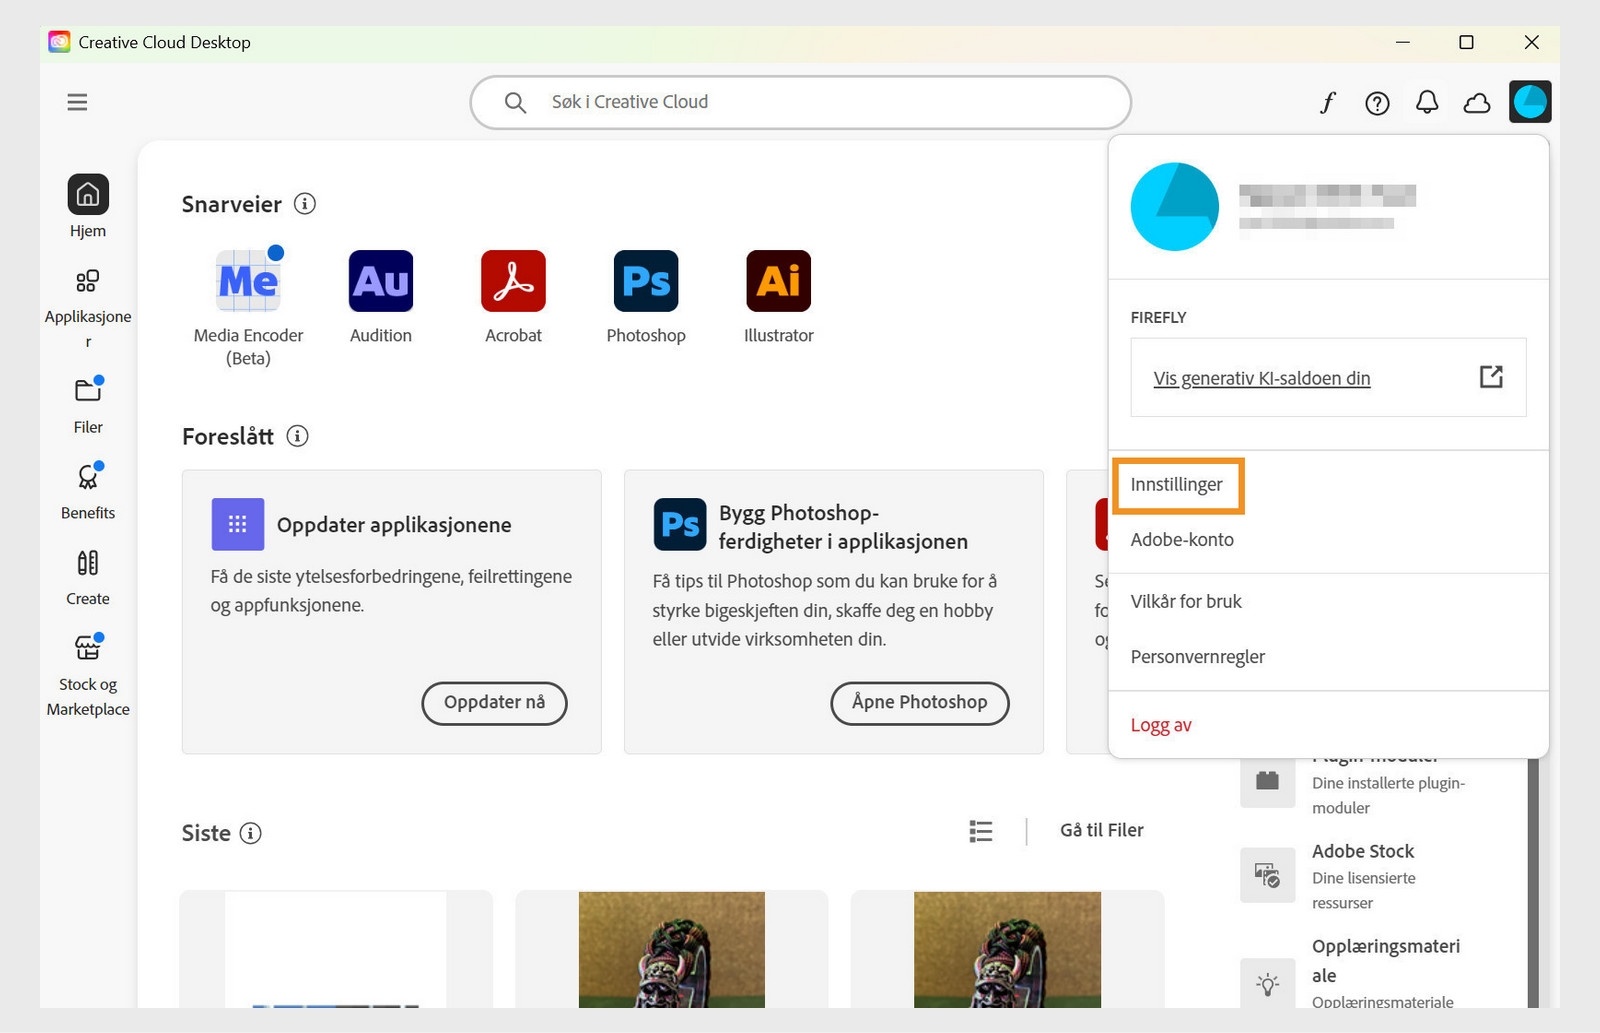Click Oppdater nå to update applications
The image size is (1600, 1033).
coord(494,703)
